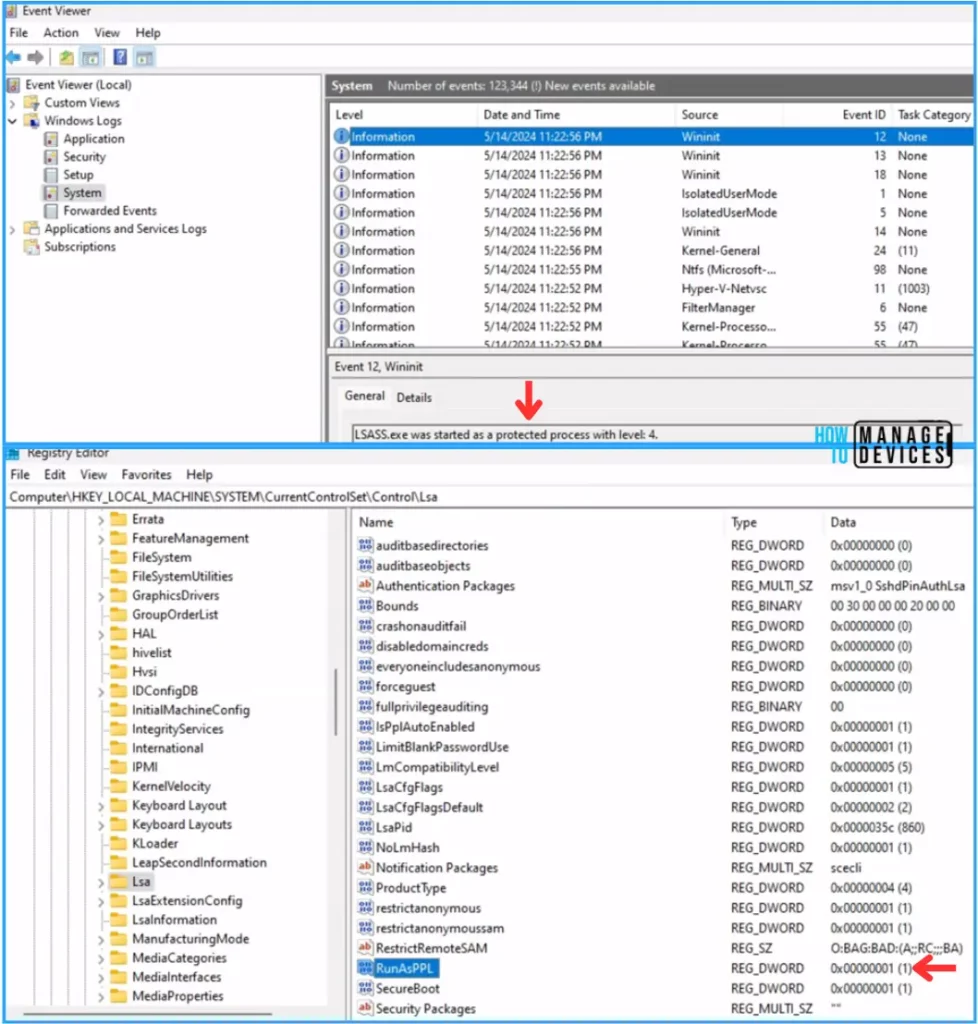Click the LSASS protected process message text
This screenshot has width=978, height=1024.
point(505,434)
